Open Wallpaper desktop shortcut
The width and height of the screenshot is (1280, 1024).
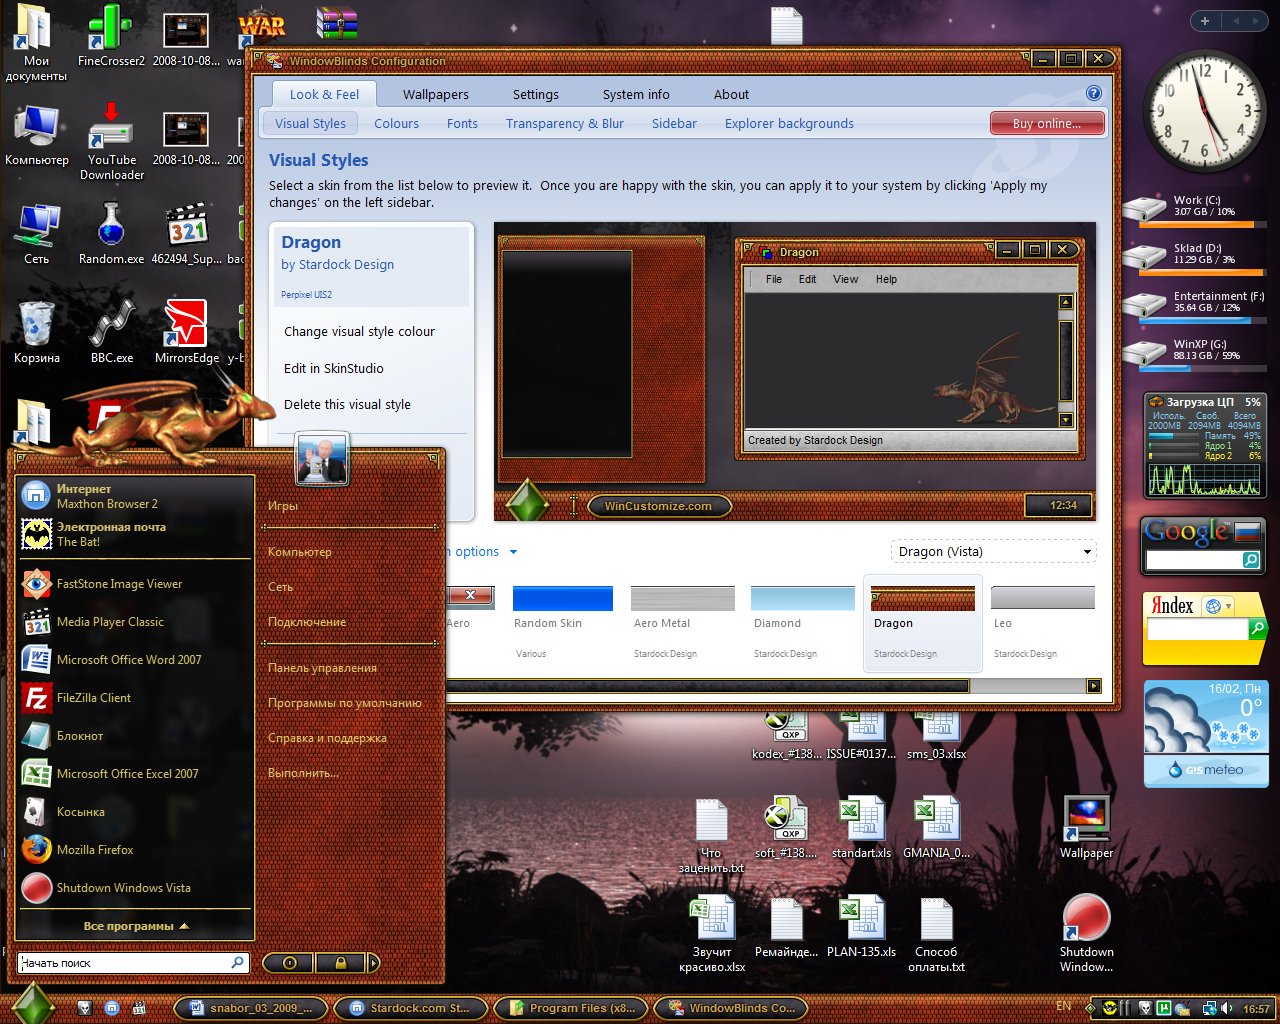pyautogui.click(x=1086, y=828)
